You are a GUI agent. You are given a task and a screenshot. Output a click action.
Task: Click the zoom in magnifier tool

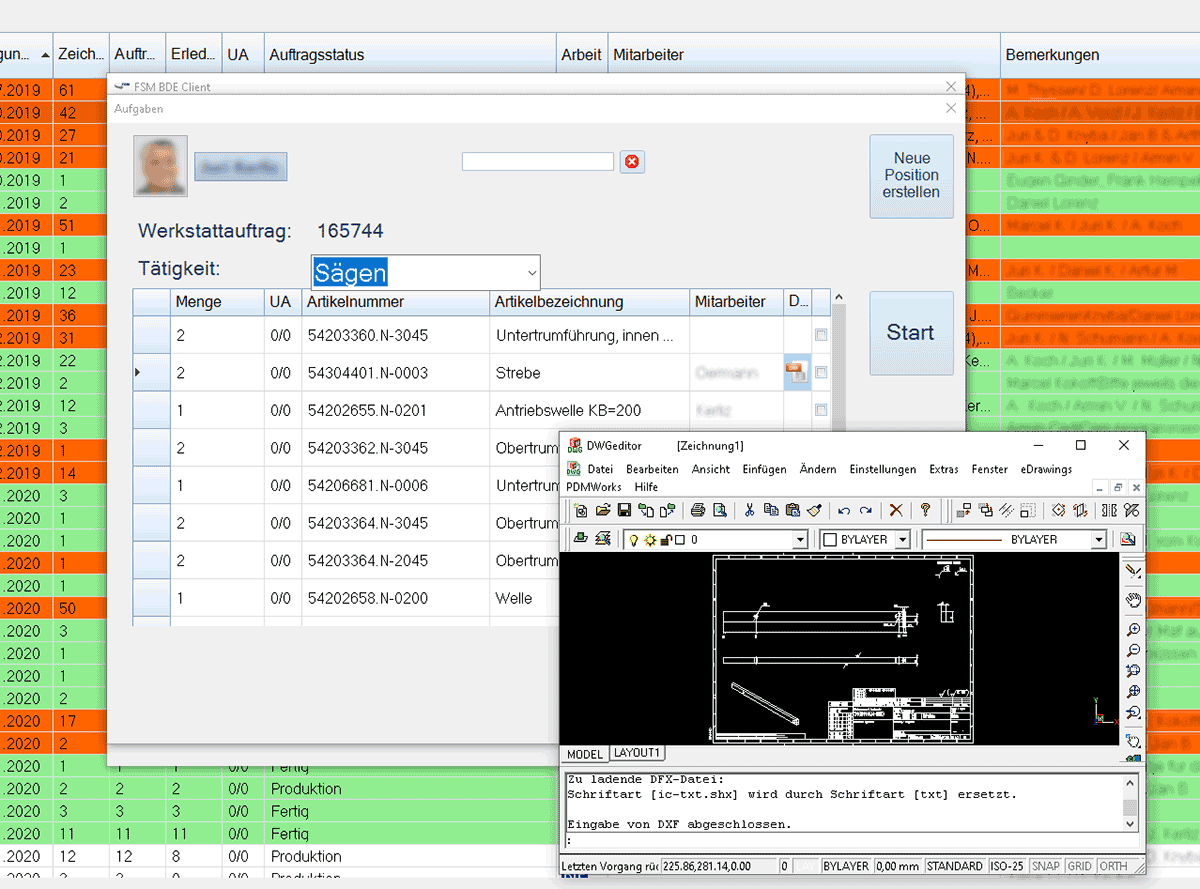click(x=1133, y=630)
